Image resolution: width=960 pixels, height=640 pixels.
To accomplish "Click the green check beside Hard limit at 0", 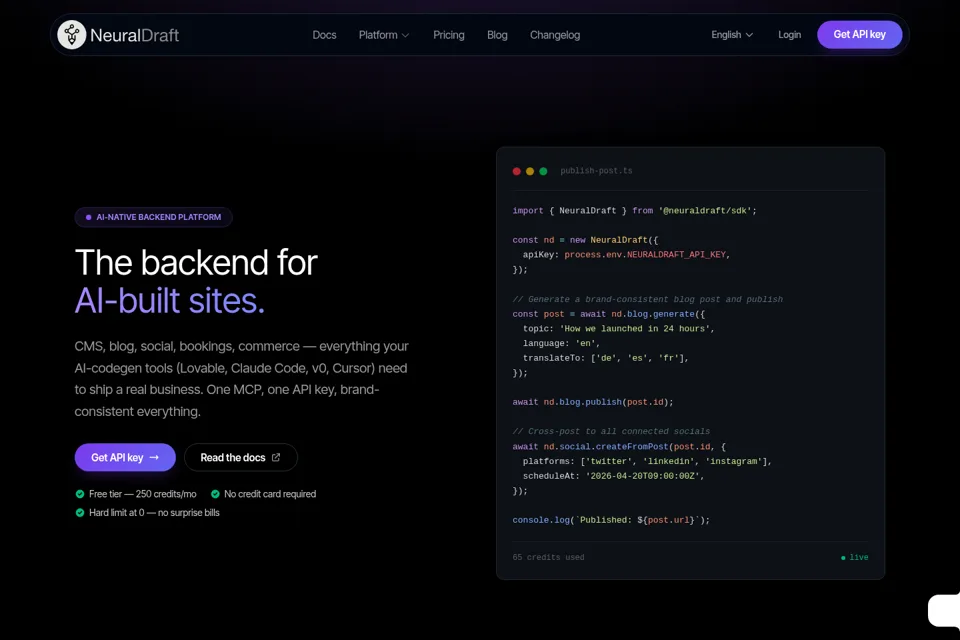I will (x=80, y=513).
